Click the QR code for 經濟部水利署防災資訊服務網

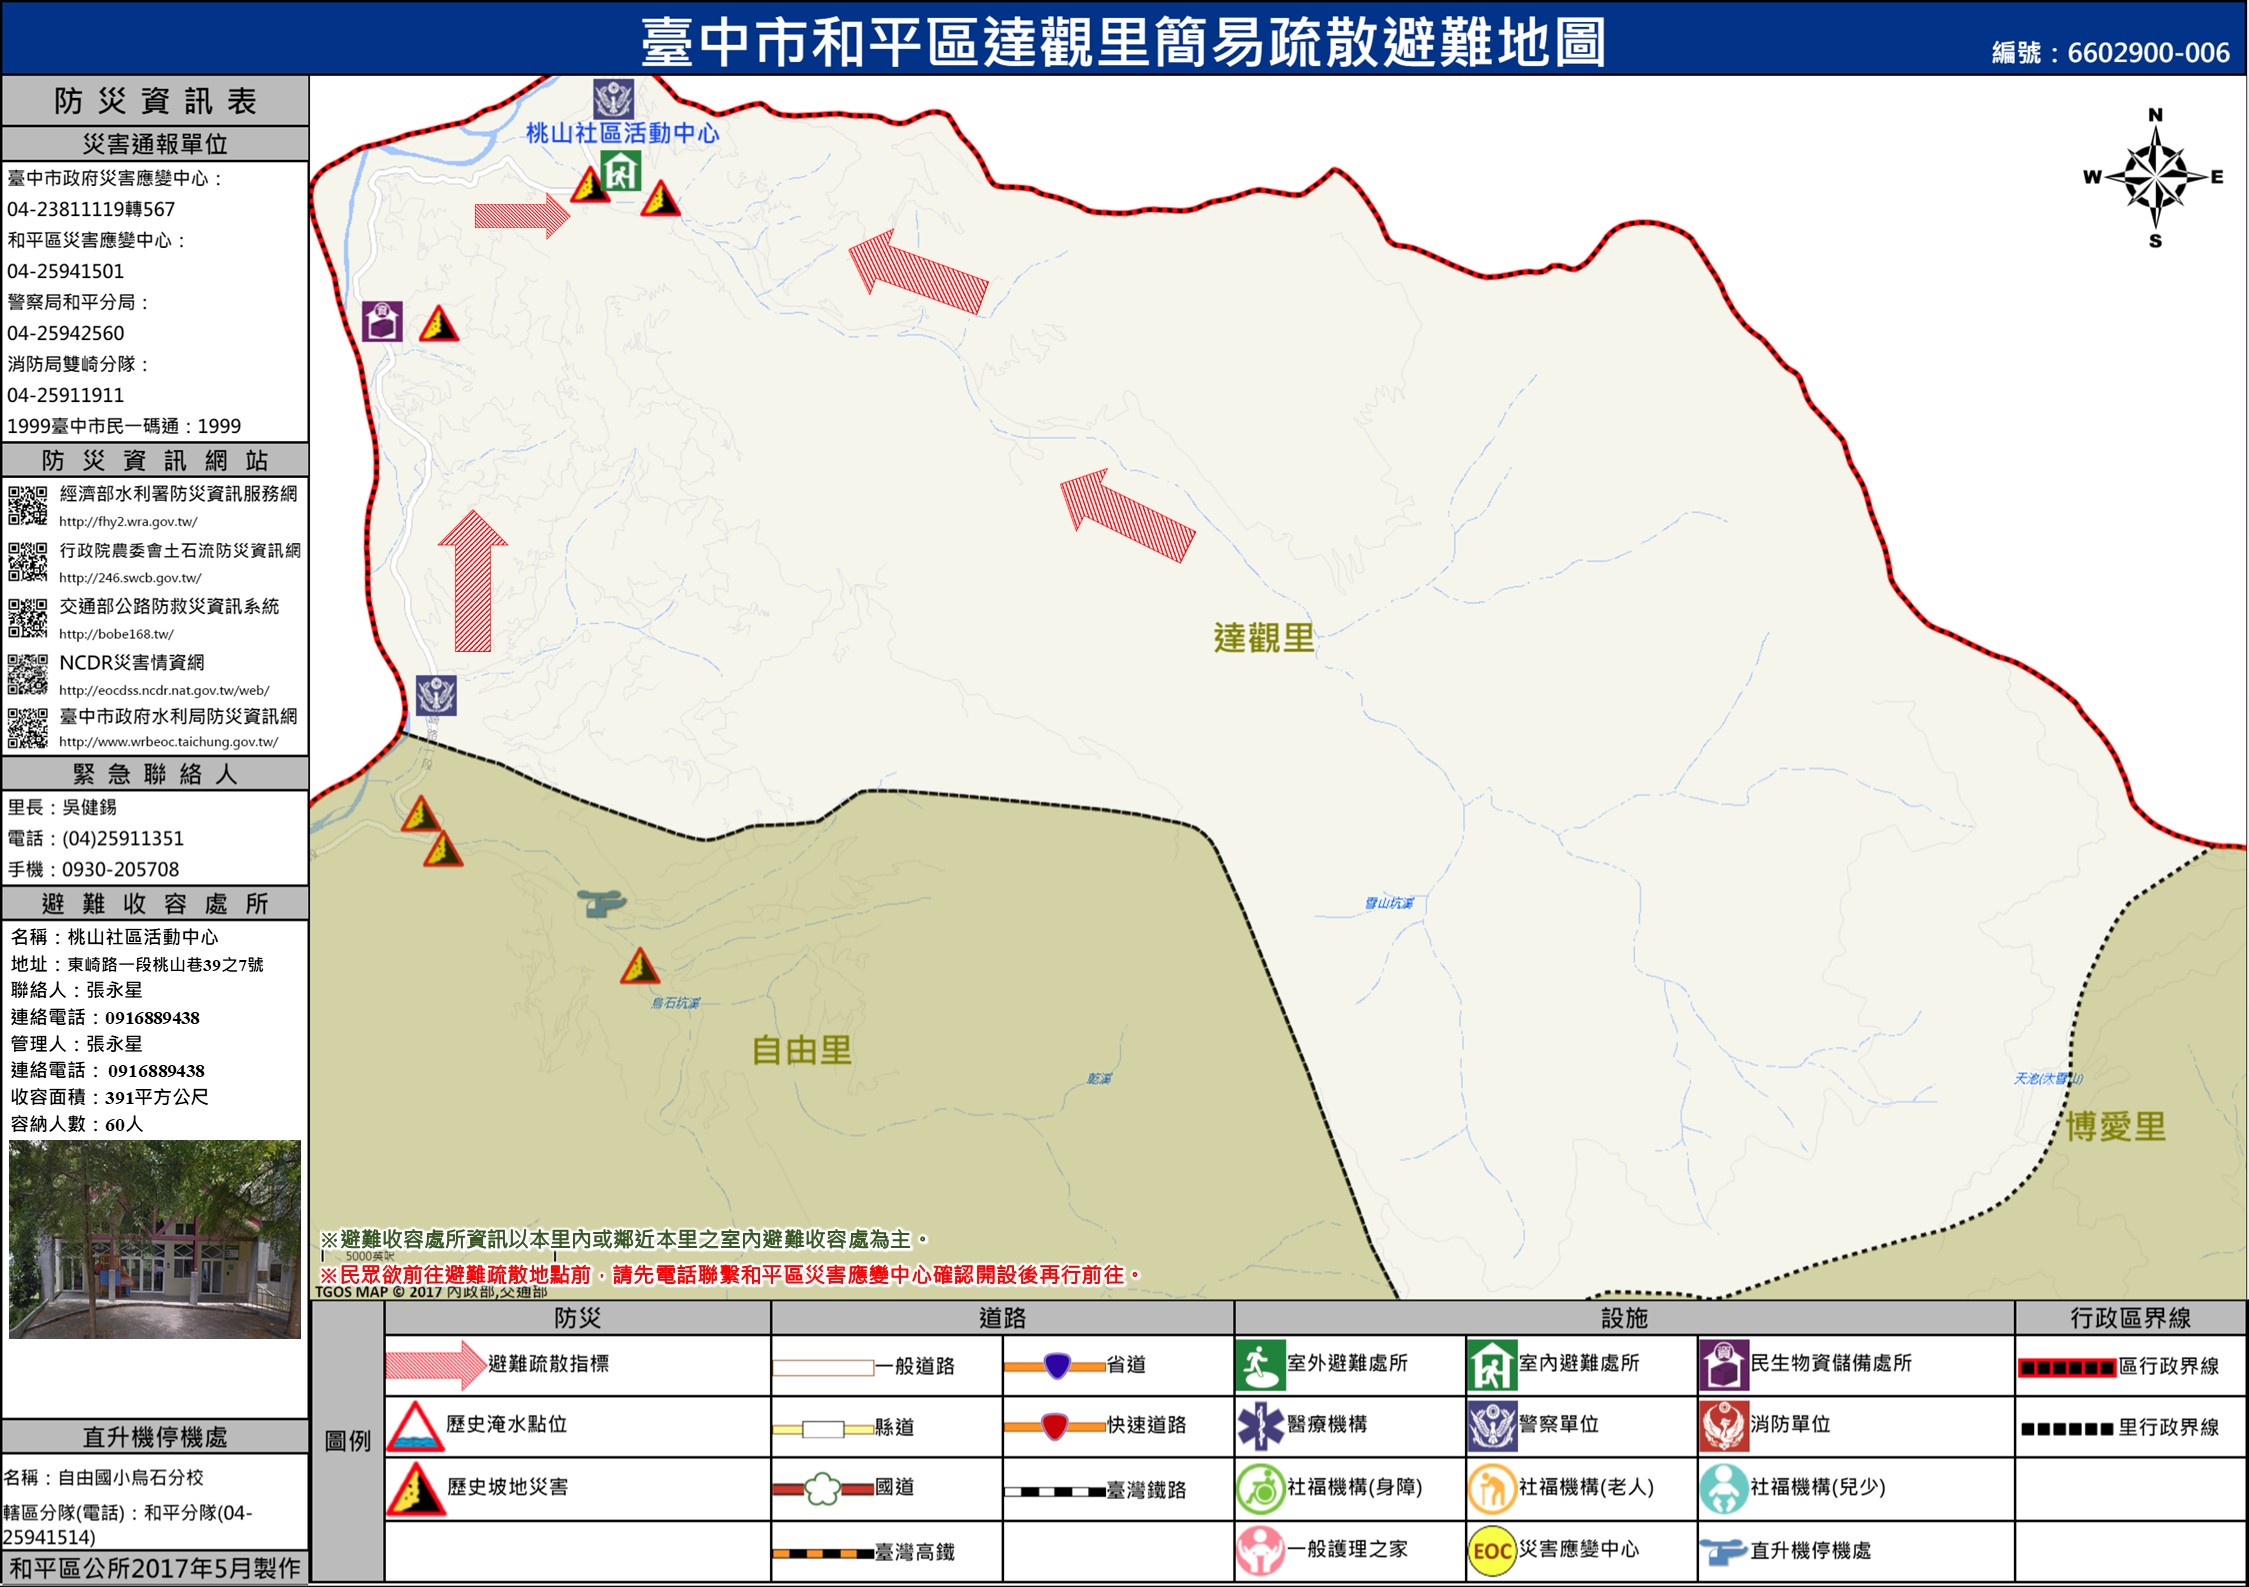click(28, 505)
